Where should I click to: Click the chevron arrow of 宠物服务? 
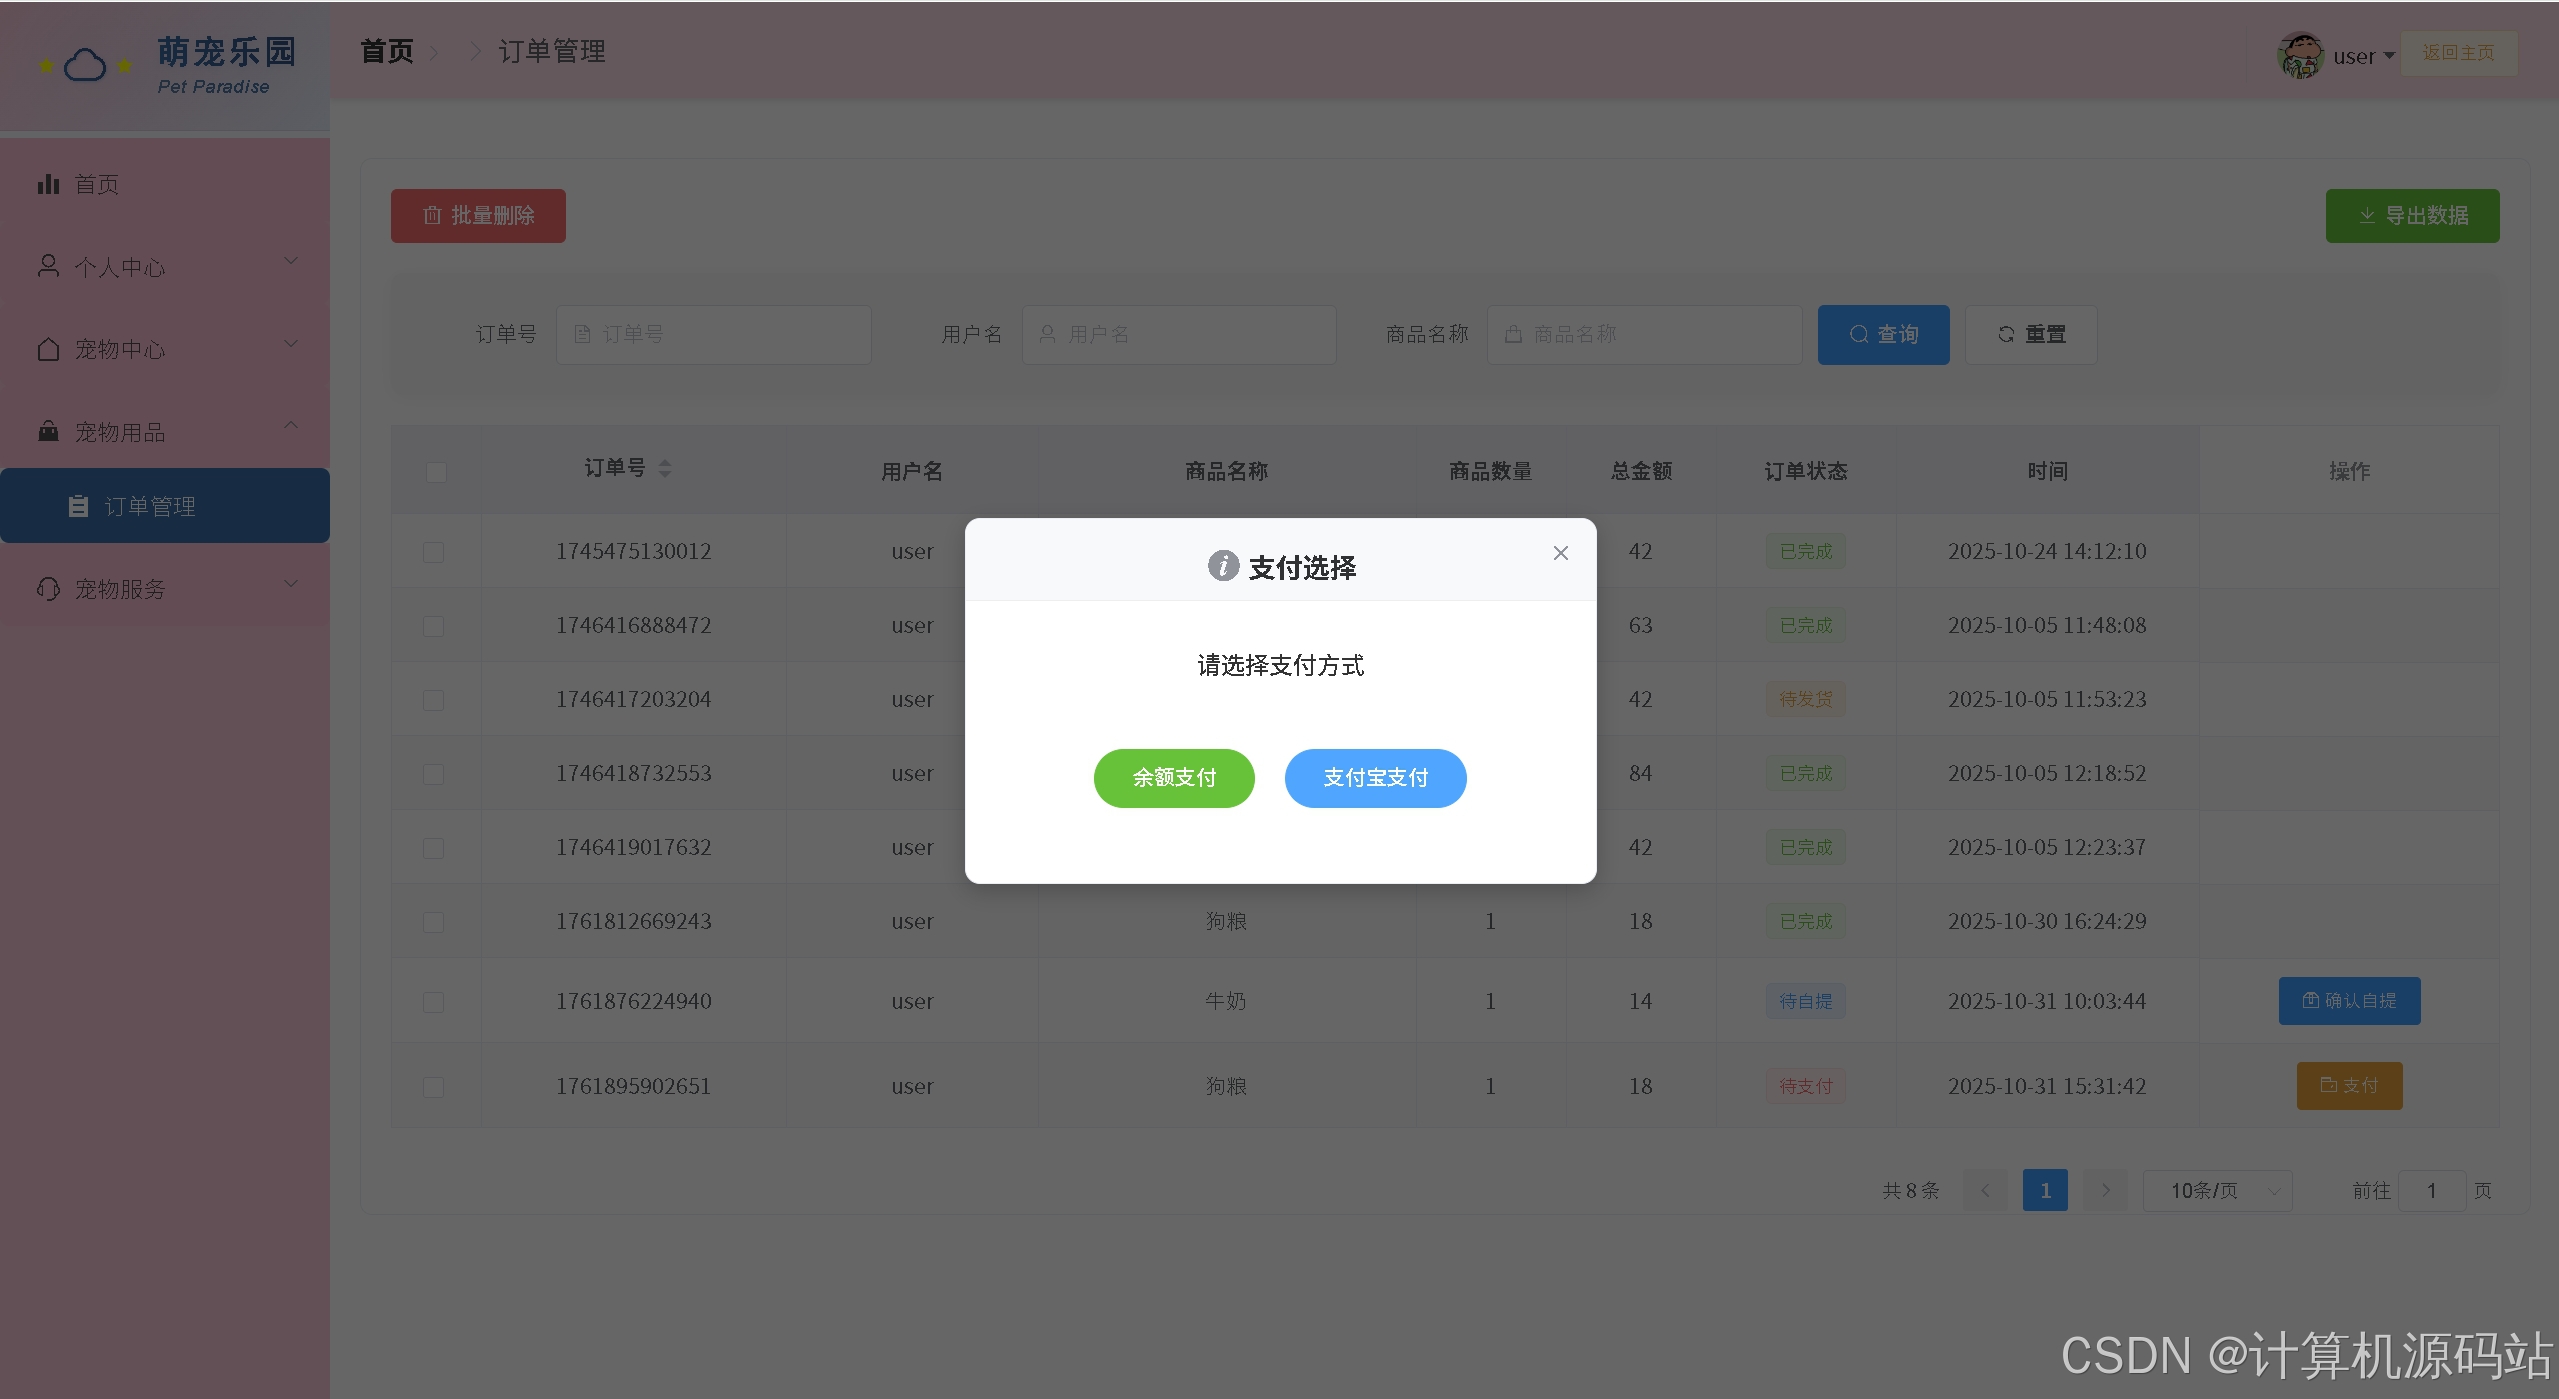[x=291, y=584]
